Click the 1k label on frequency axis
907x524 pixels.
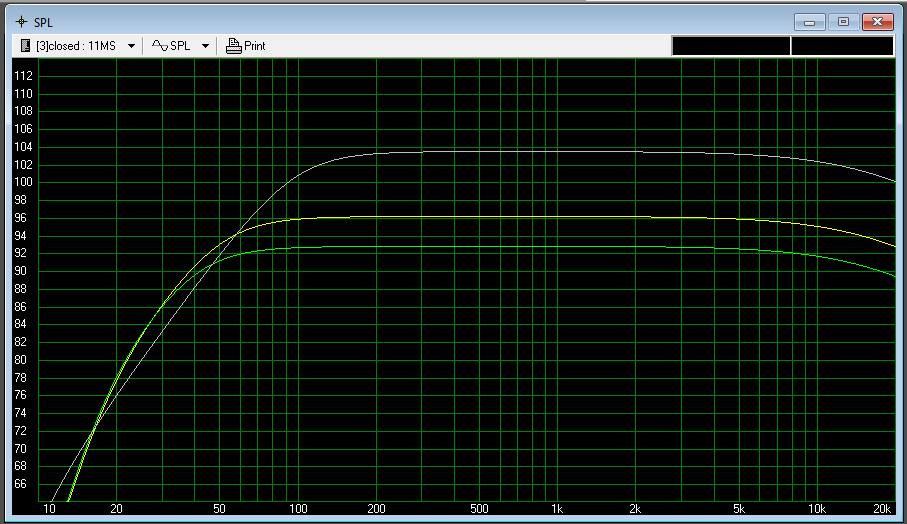click(x=556, y=509)
